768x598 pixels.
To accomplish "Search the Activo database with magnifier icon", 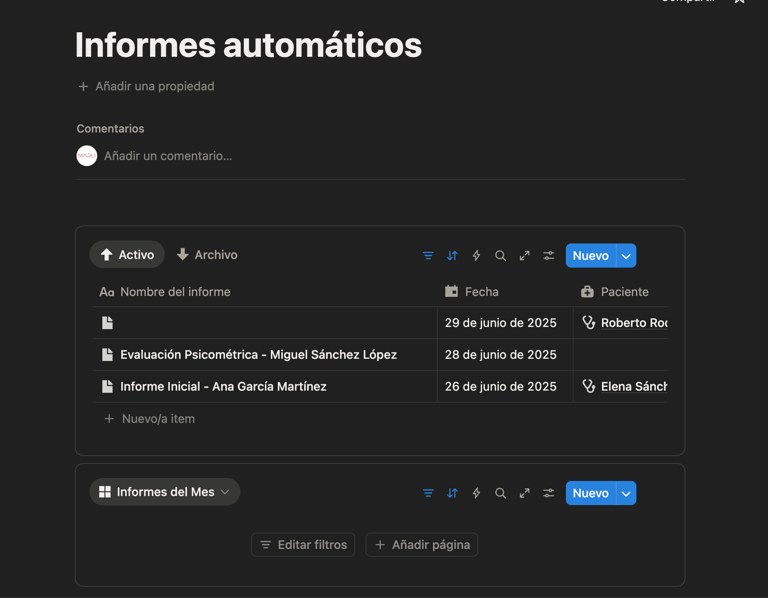I will [500, 256].
